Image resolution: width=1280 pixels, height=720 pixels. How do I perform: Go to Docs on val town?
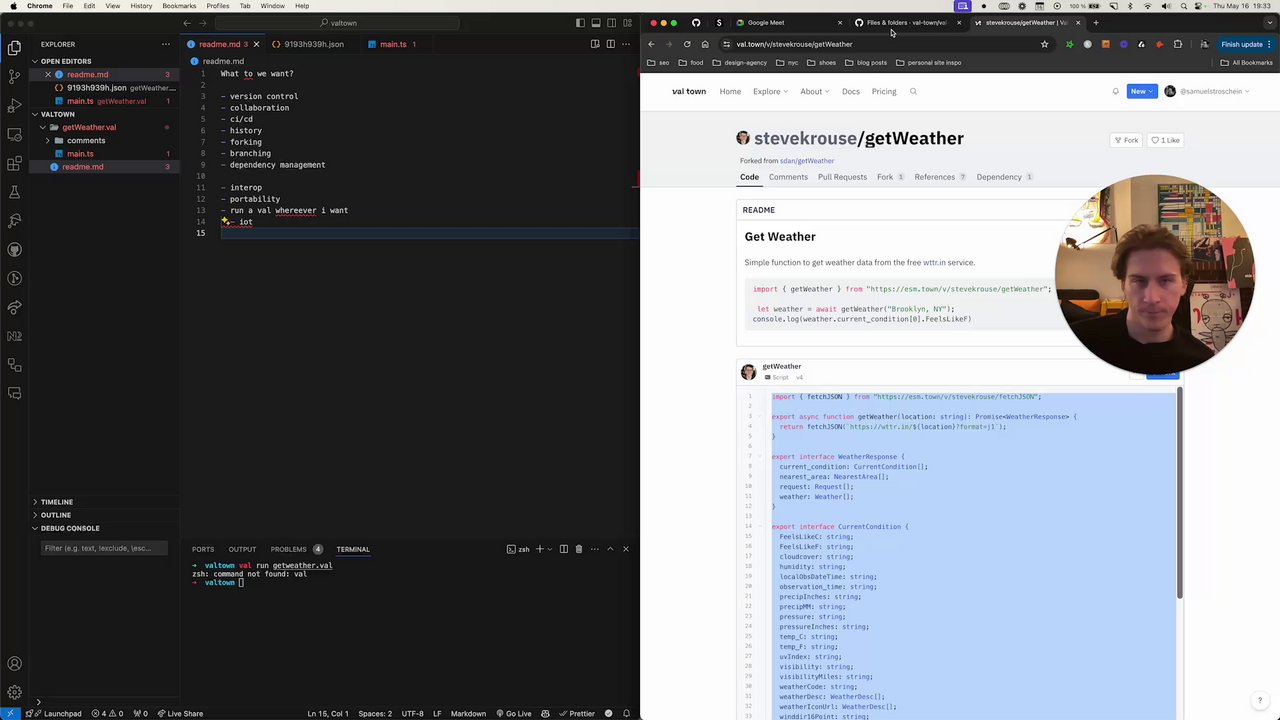coord(851,91)
